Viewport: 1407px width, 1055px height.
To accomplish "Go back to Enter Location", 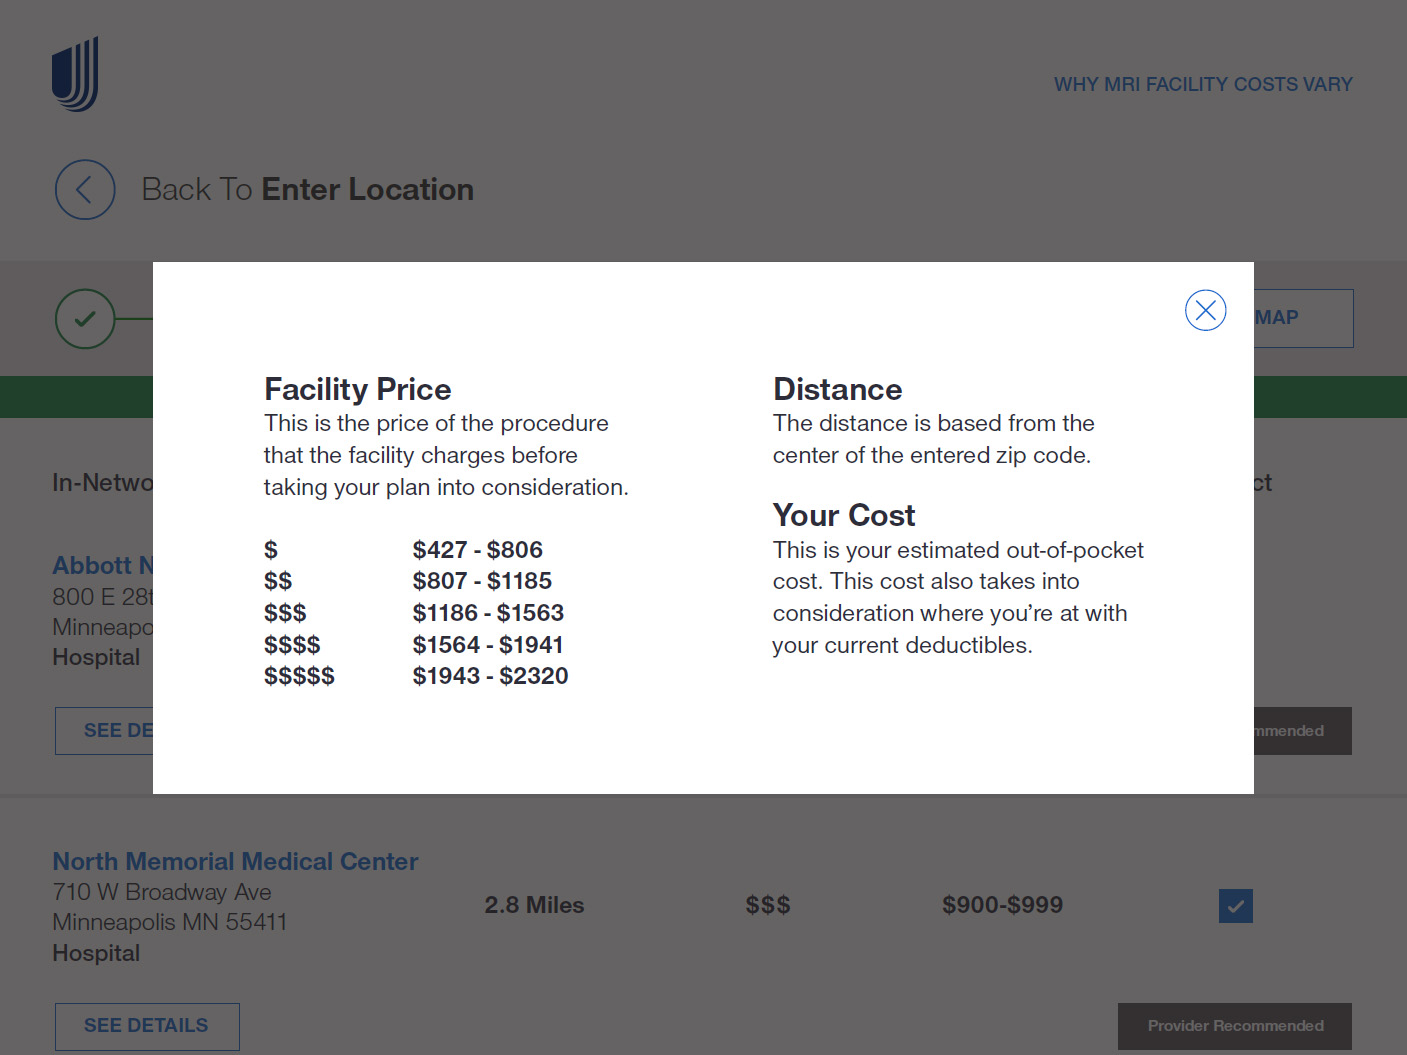I will pos(308,190).
